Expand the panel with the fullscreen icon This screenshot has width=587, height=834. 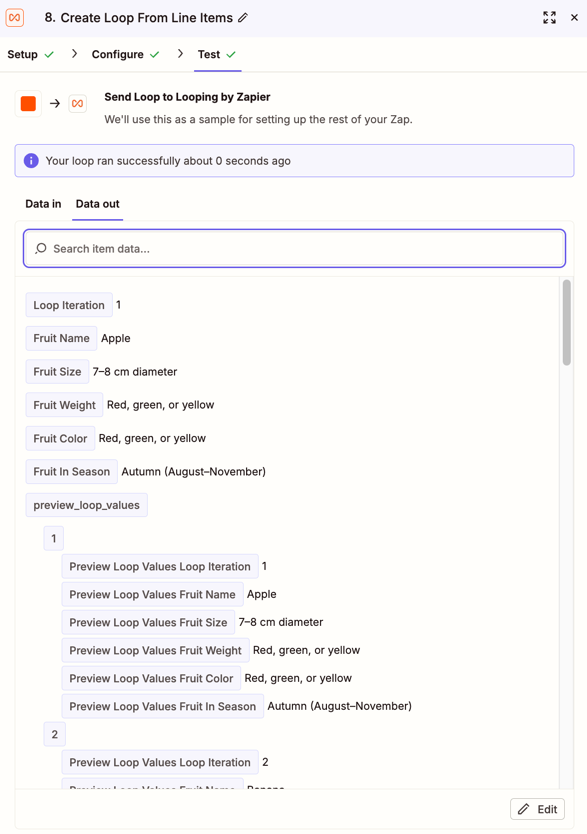[x=549, y=18]
